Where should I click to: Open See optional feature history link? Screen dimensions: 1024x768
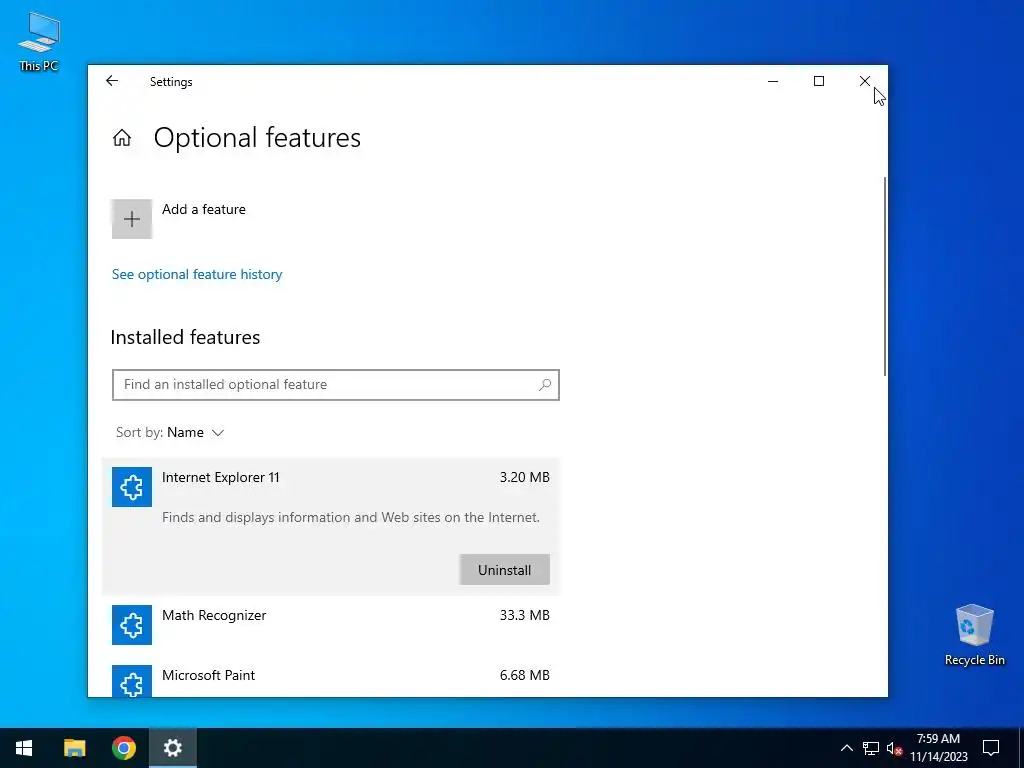click(x=197, y=274)
